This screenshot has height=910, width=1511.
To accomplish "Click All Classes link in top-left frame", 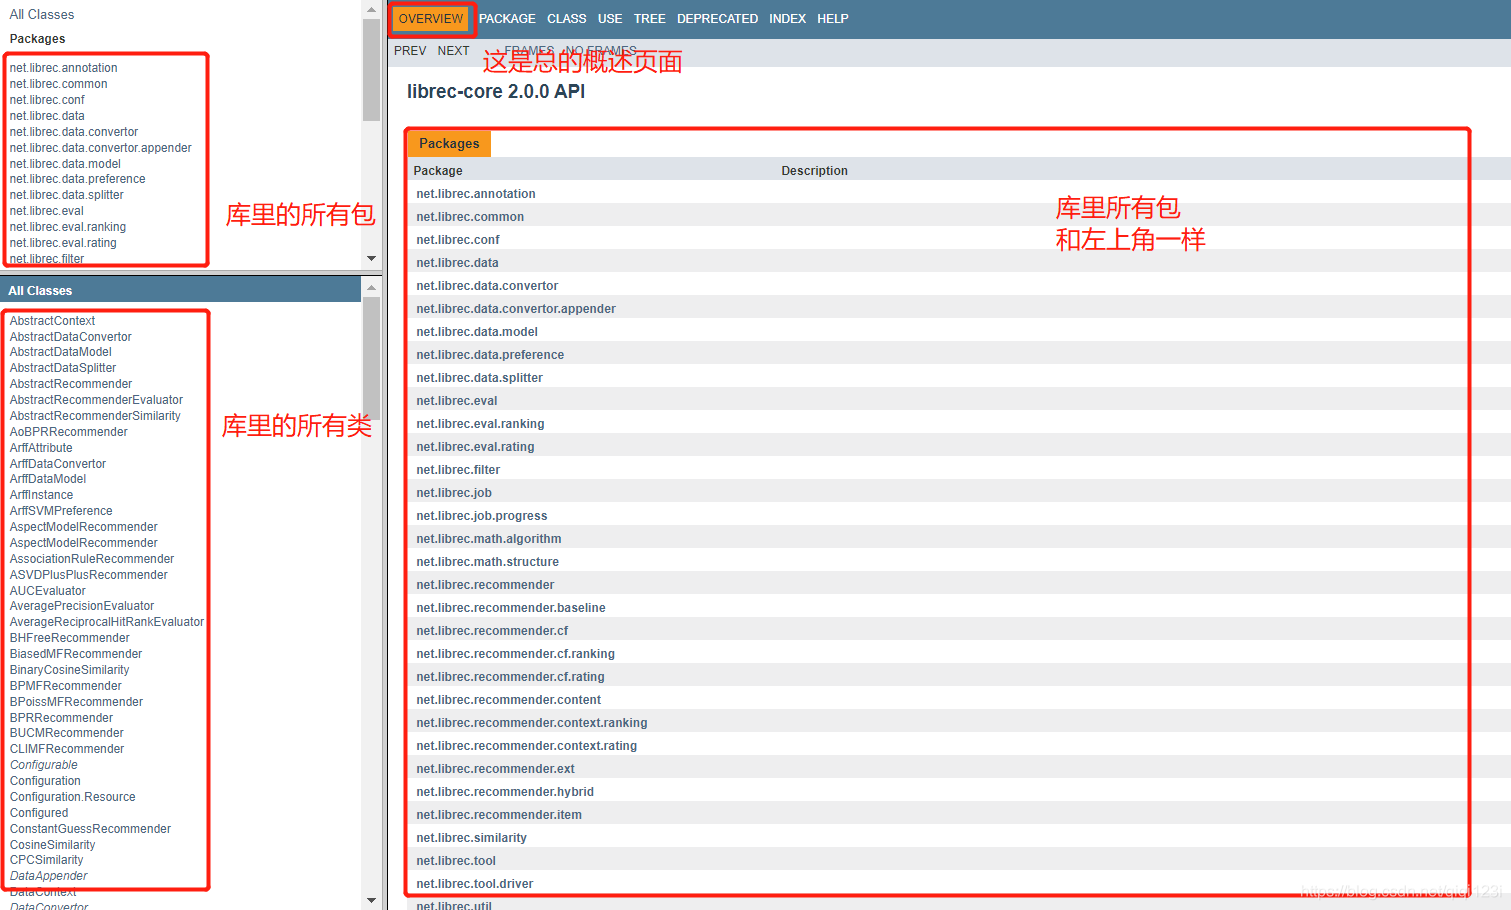I will coord(42,14).
